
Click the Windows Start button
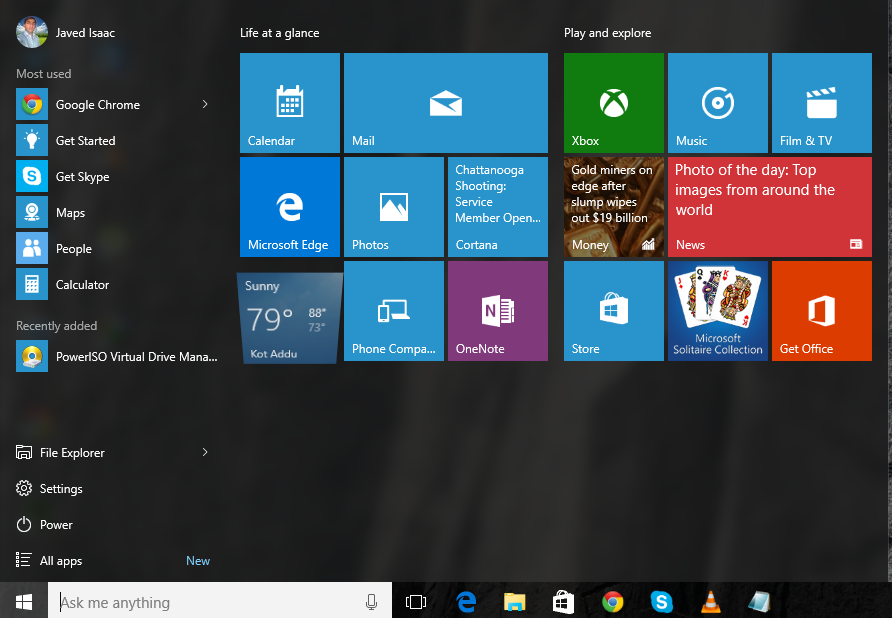click(x=24, y=601)
